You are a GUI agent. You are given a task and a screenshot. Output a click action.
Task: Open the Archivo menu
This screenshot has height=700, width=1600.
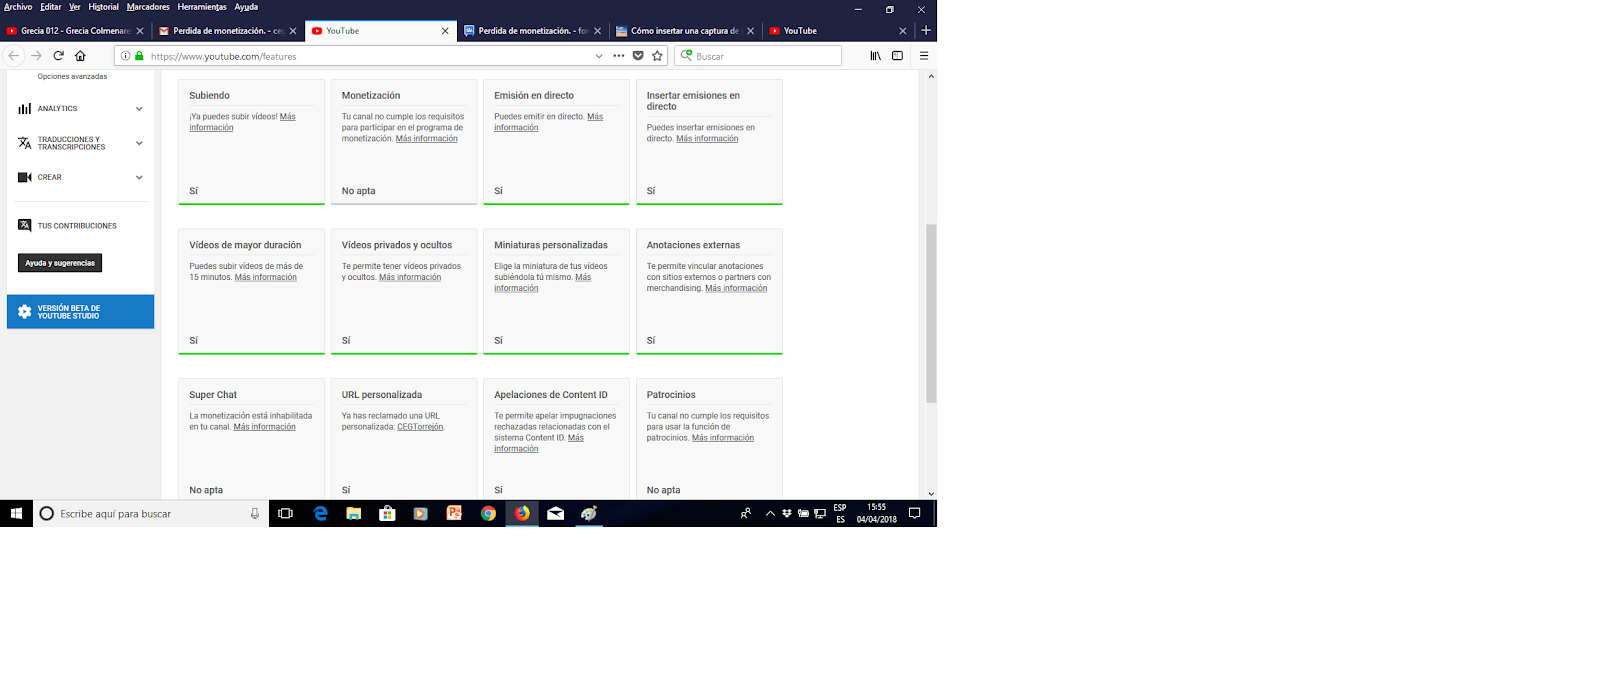(x=18, y=7)
